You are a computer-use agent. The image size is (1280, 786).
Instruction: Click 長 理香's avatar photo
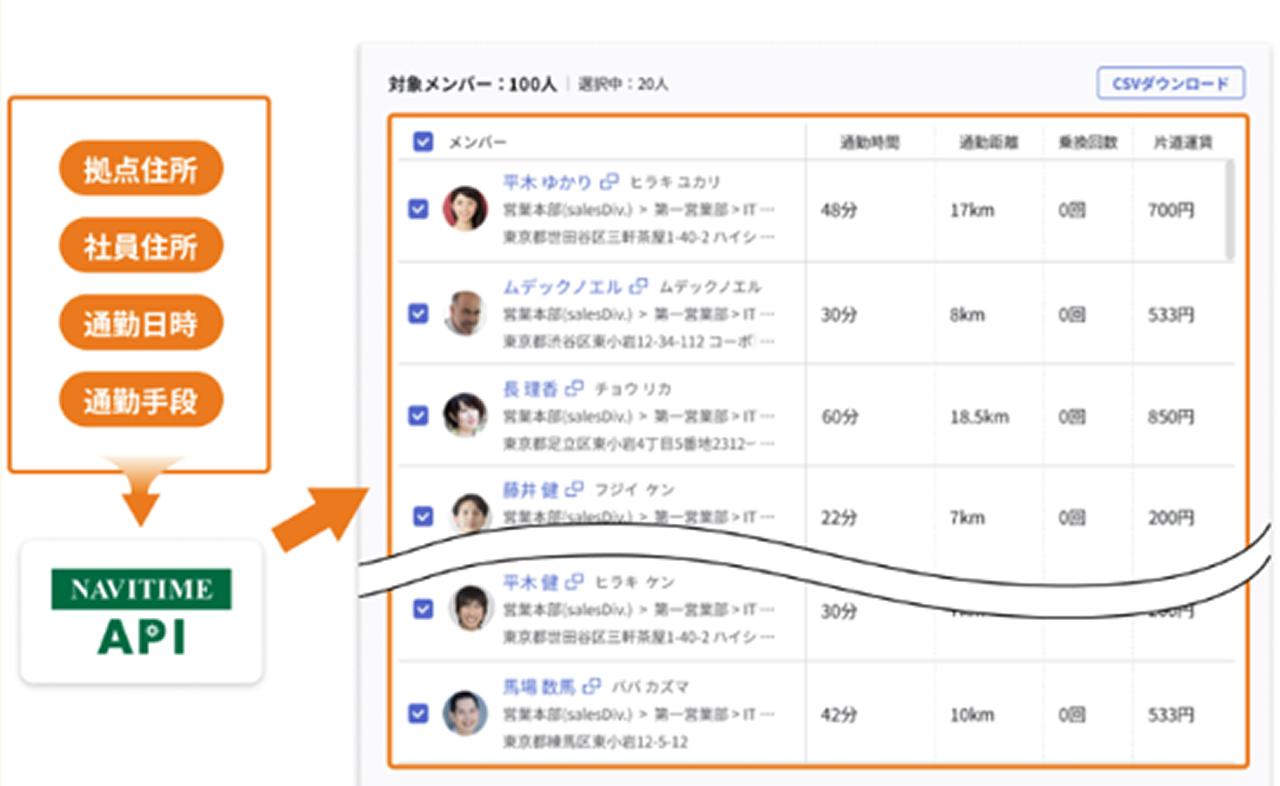coord(465,413)
